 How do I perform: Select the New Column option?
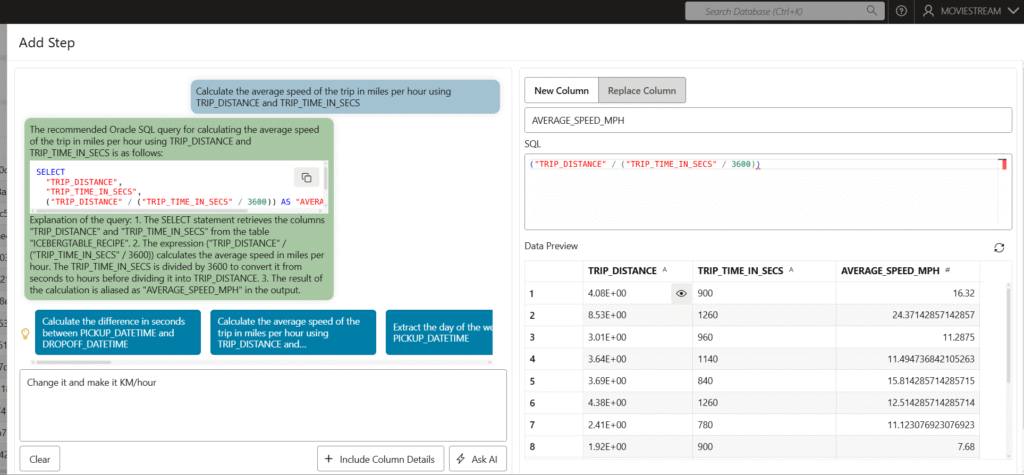[x=561, y=90]
